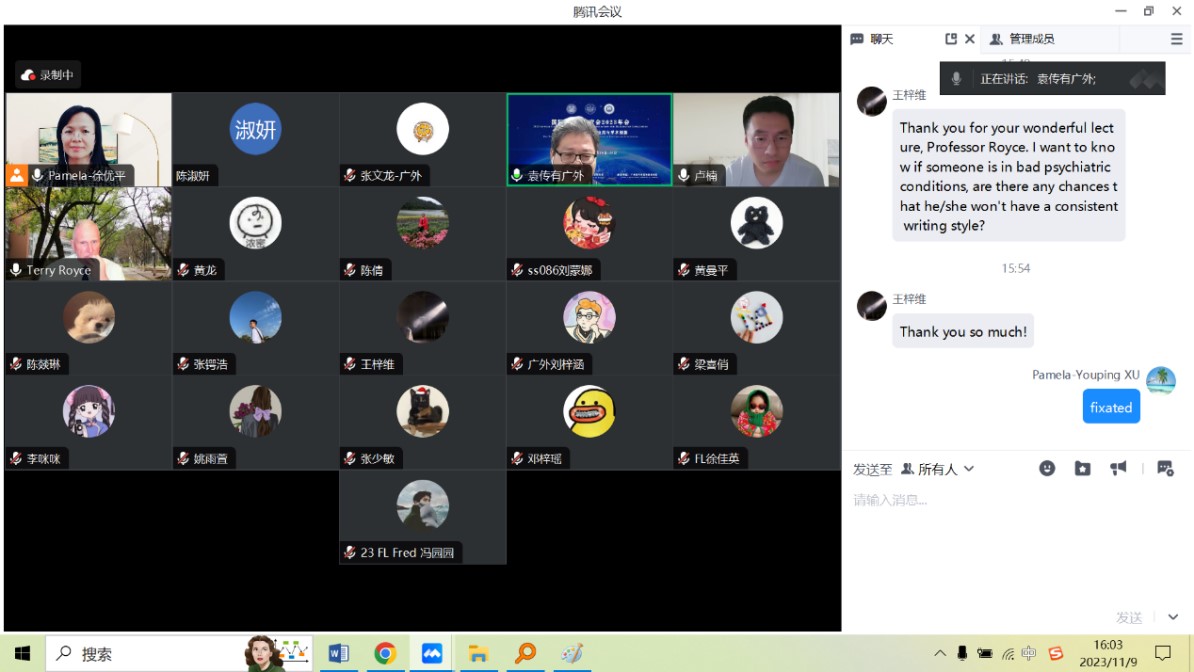Toggle microphone for Terry Royce

tap(16, 270)
